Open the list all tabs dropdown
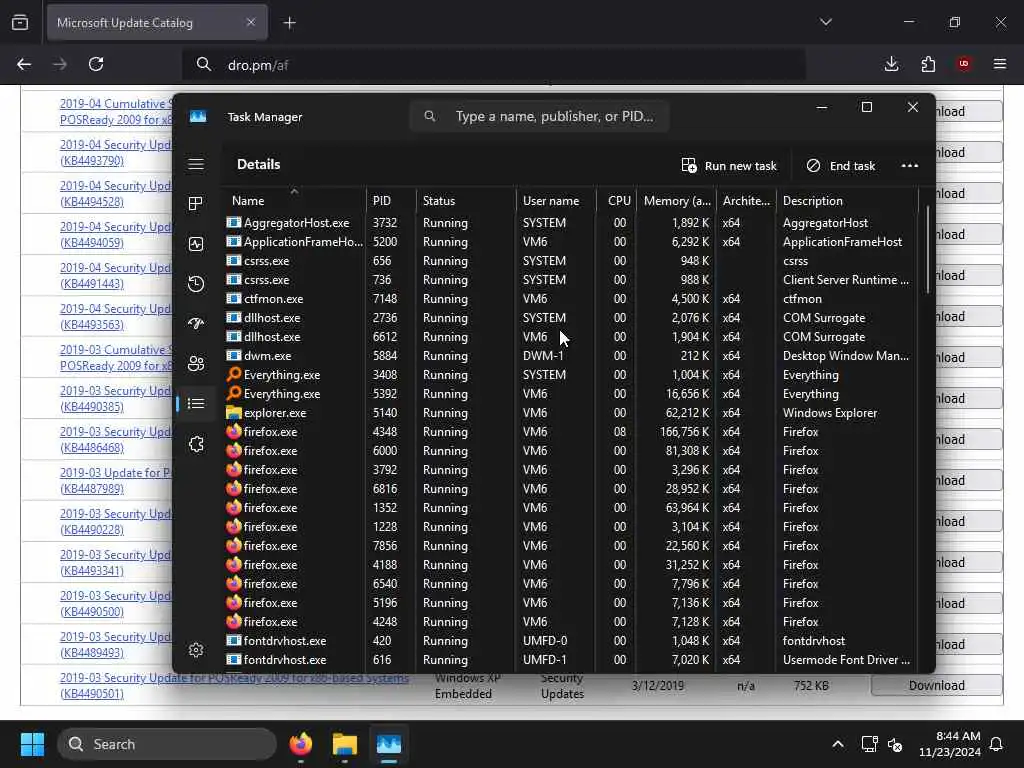The image size is (1024, 768). pyautogui.click(x=826, y=22)
